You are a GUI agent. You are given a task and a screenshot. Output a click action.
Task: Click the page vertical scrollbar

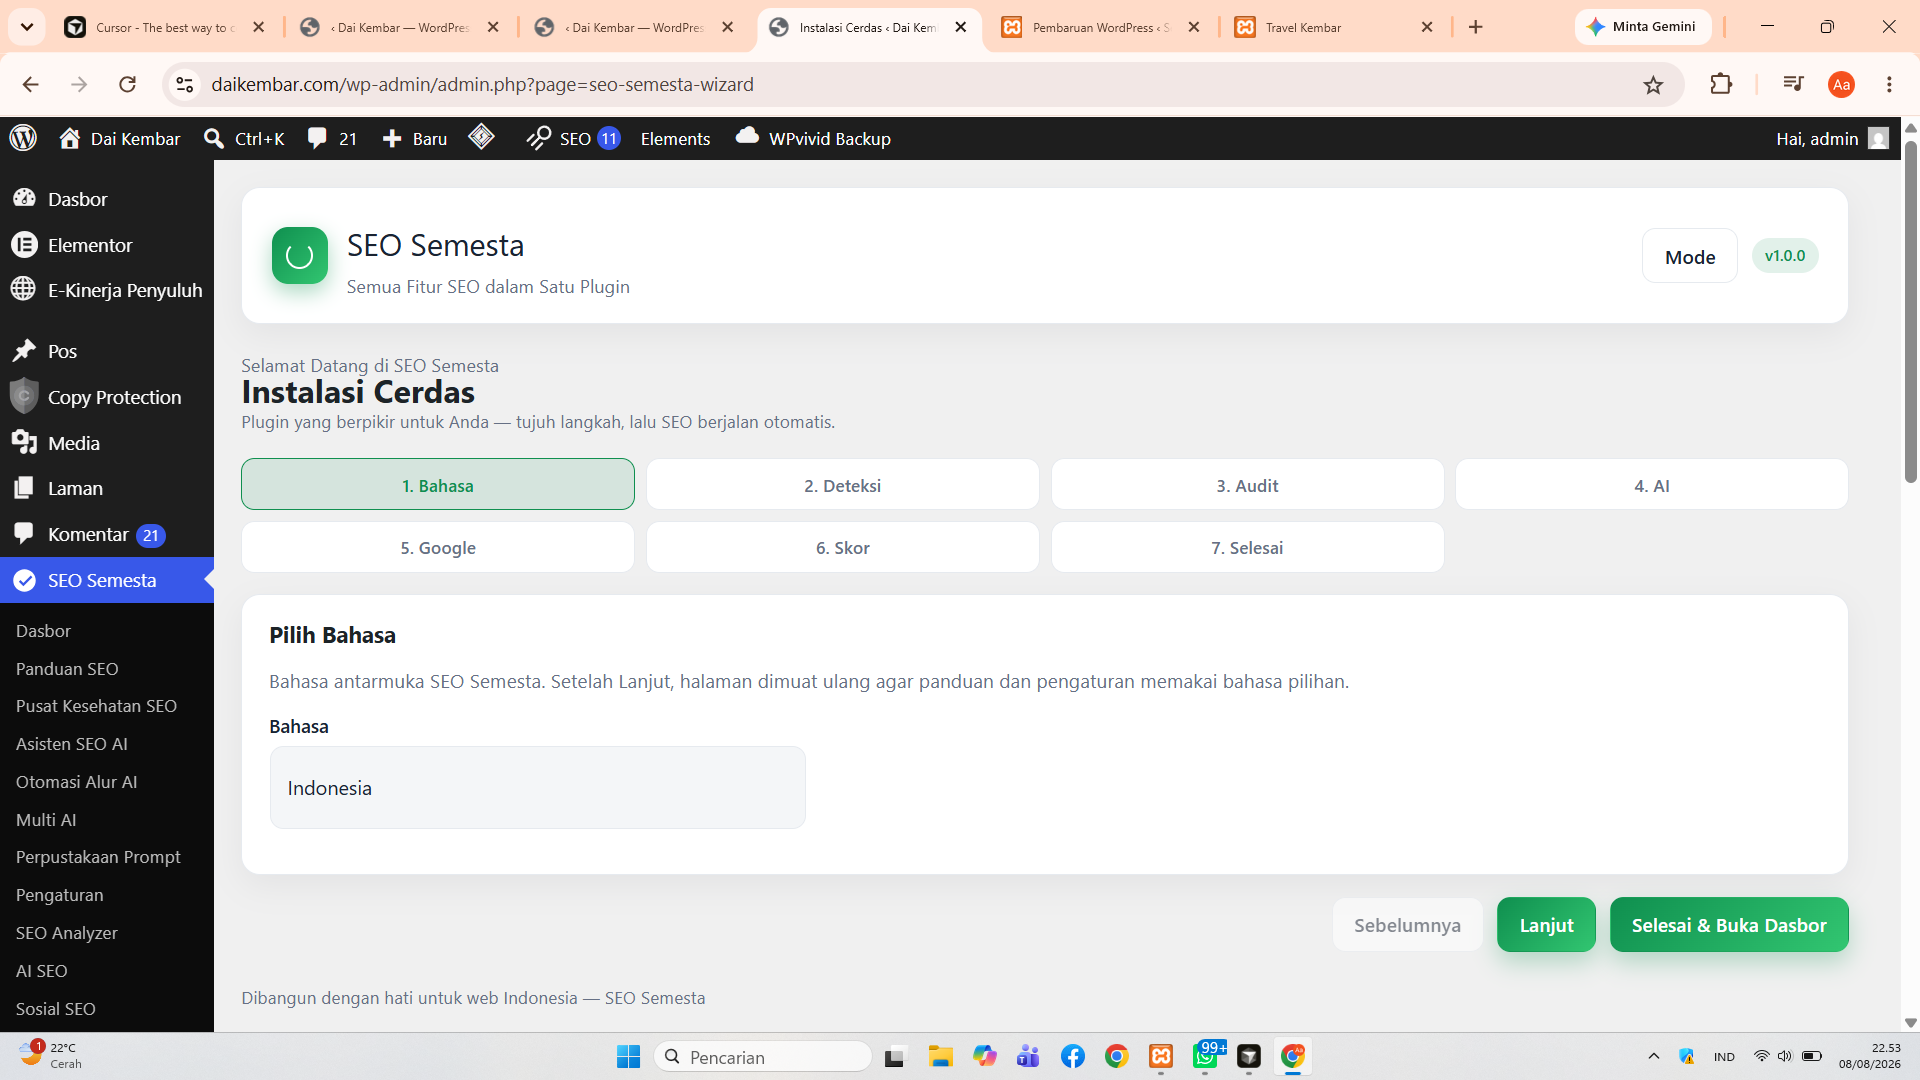[1911, 312]
